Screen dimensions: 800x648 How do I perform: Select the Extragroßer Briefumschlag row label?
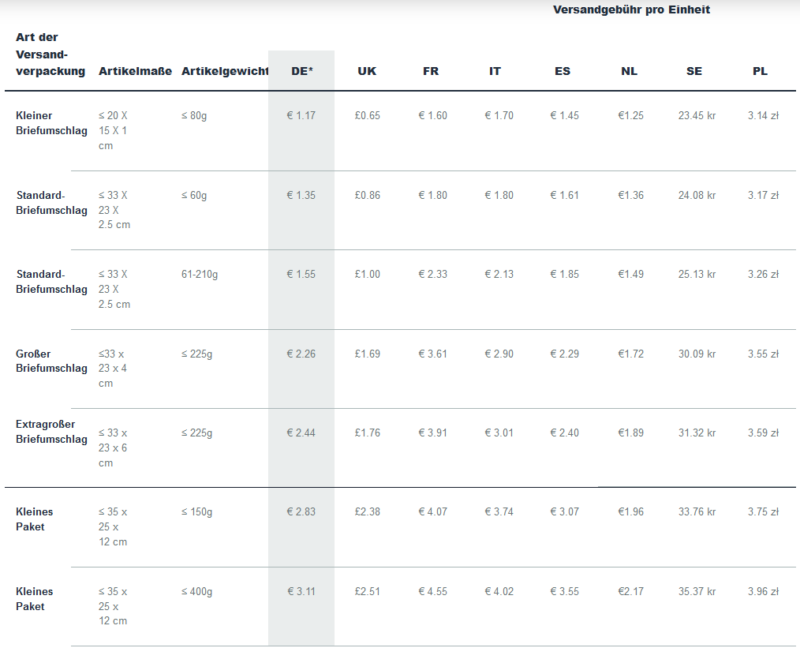[51, 432]
